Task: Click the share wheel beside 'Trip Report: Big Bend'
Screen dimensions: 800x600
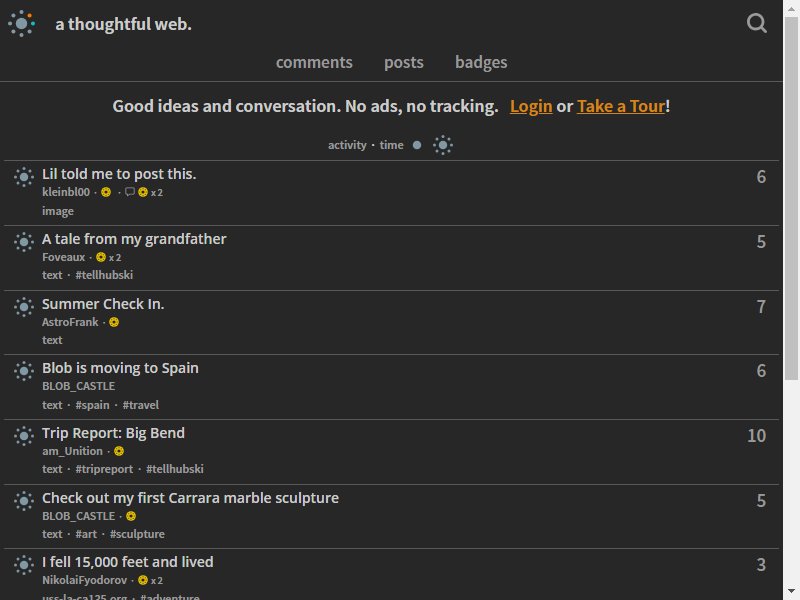Action: pos(23,436)
